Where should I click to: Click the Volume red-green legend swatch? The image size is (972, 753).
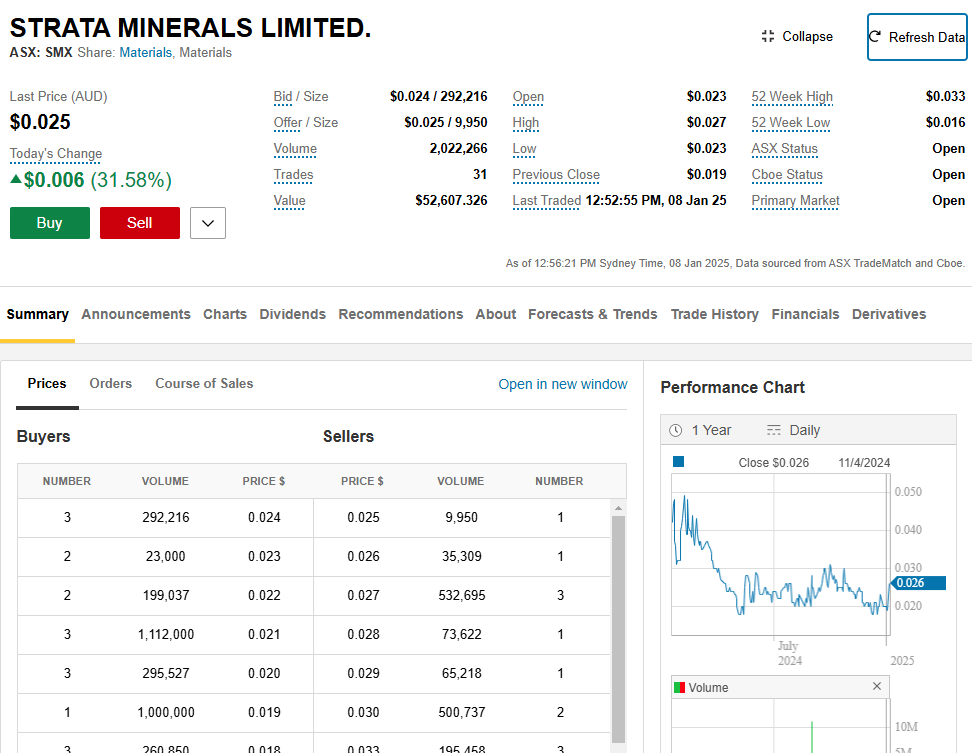679,687
